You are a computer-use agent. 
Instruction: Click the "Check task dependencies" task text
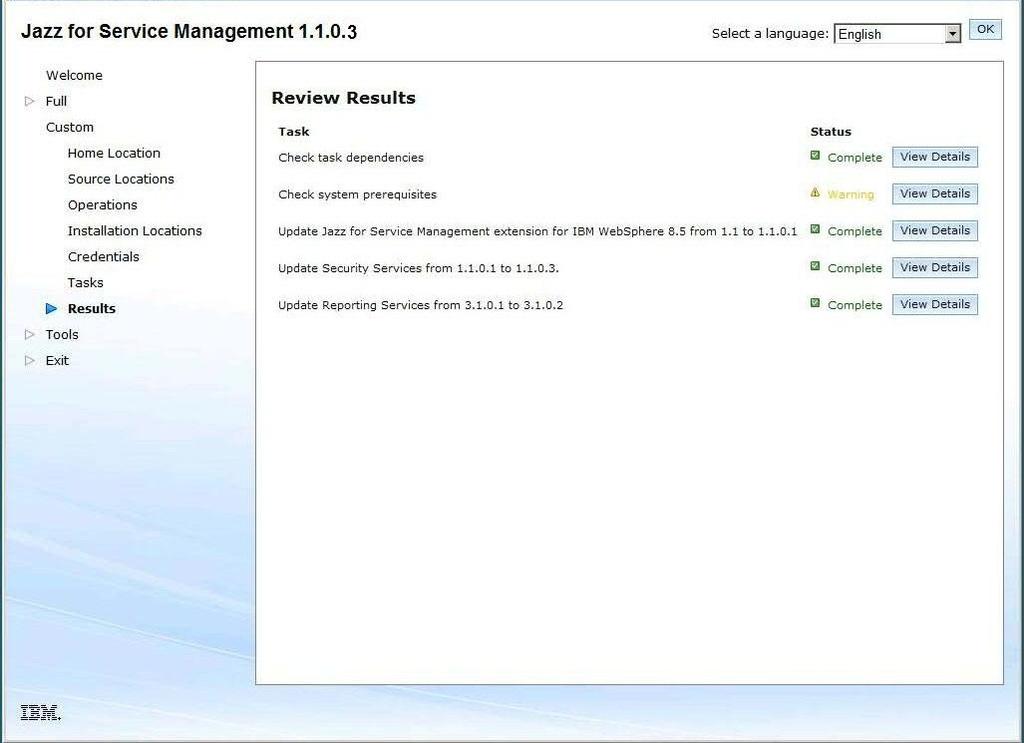[351, 157]
